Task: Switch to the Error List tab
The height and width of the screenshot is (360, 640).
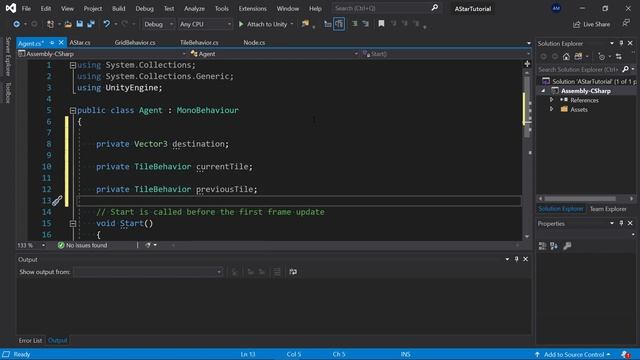Action: coord(30,340)
